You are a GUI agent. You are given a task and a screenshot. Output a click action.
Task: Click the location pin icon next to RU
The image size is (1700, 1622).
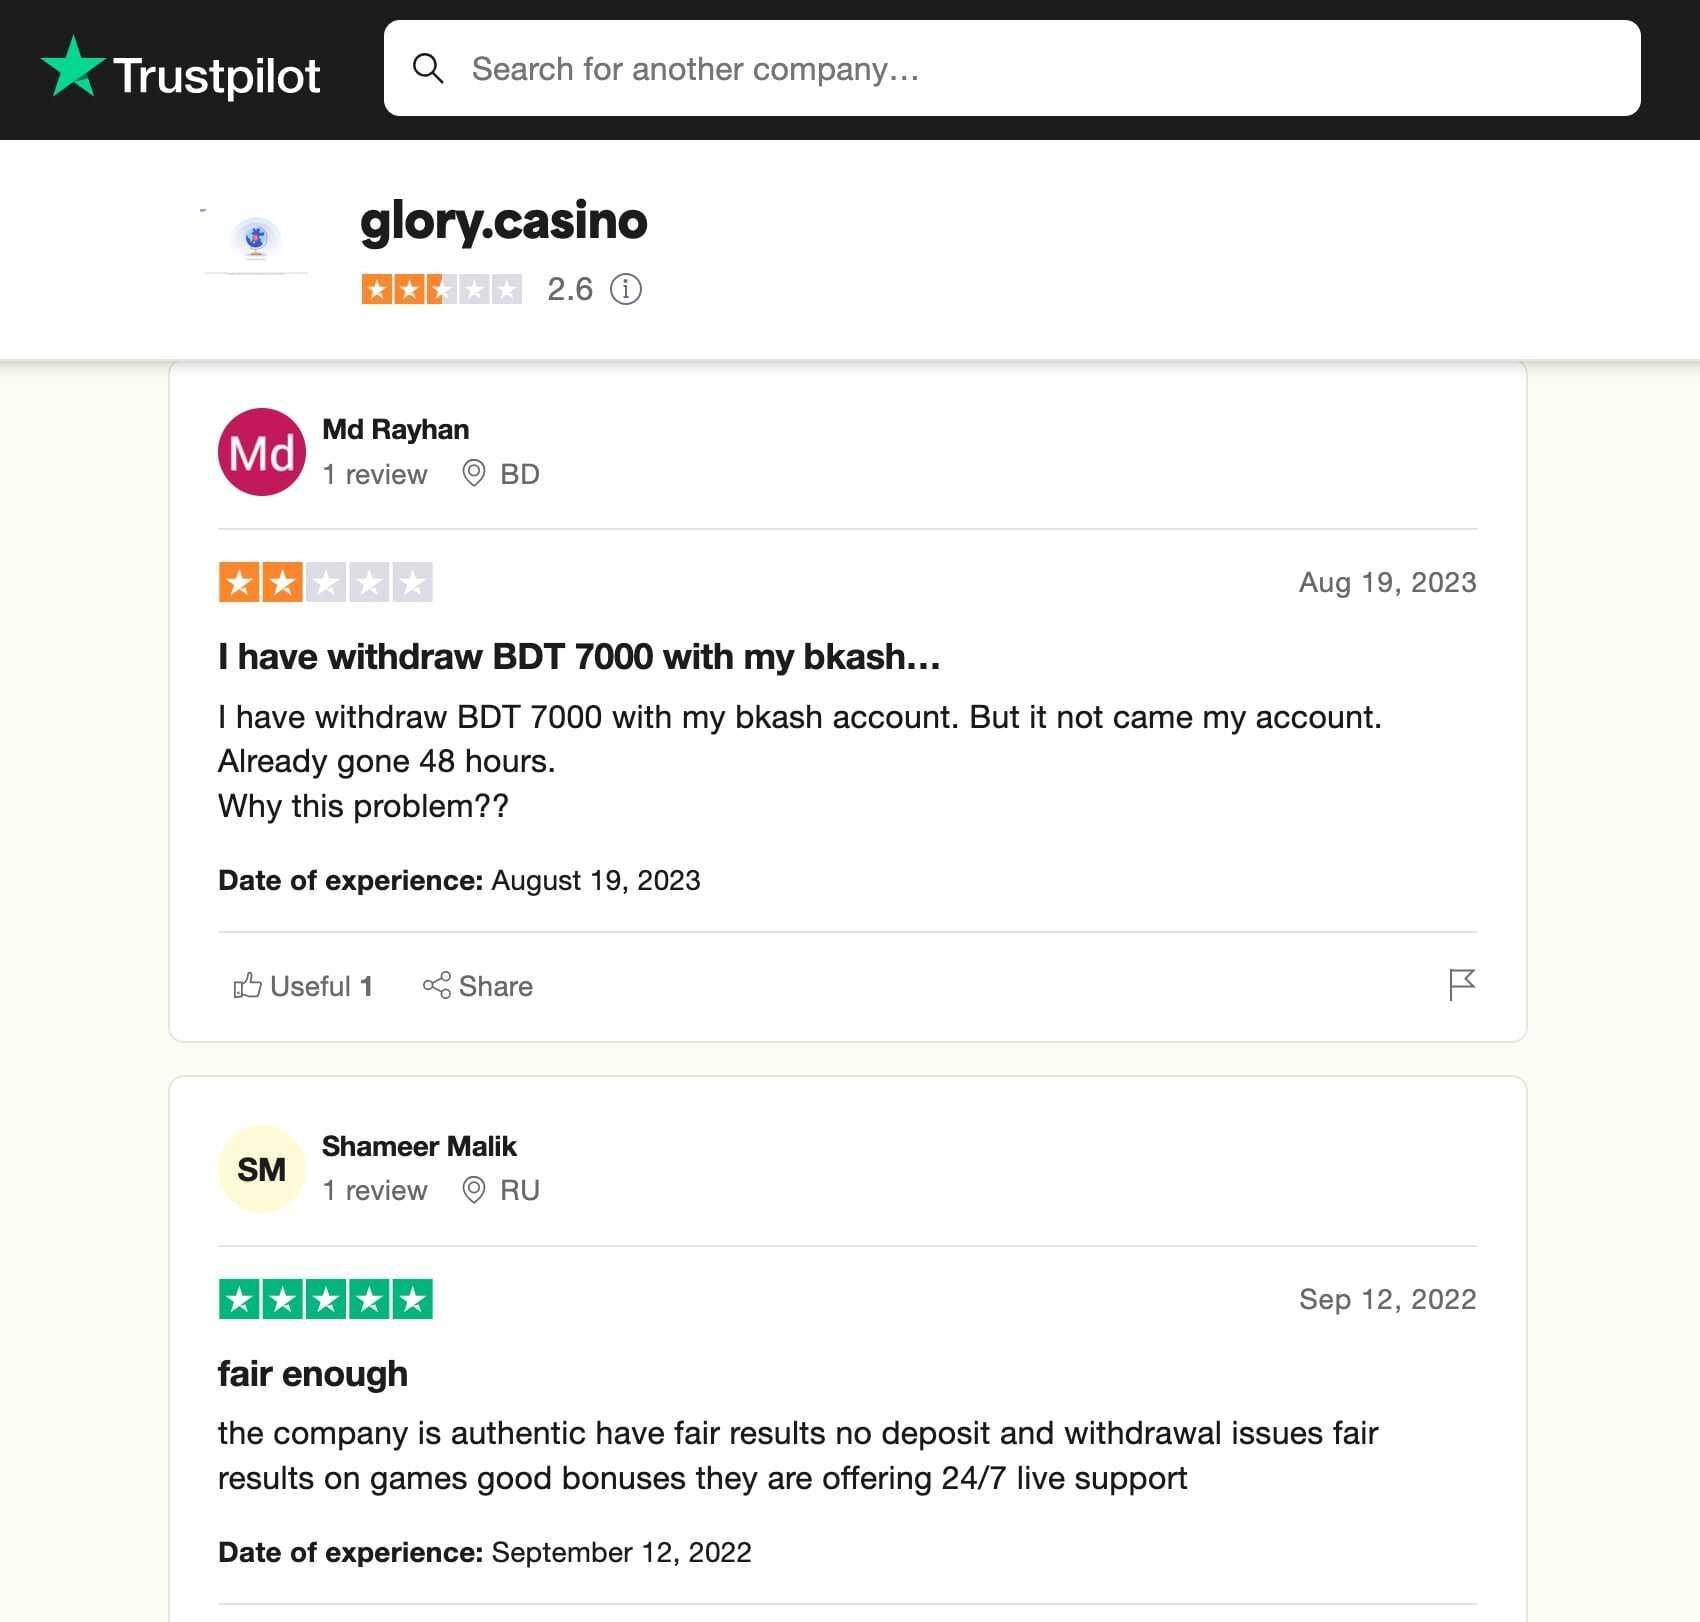474,1190
